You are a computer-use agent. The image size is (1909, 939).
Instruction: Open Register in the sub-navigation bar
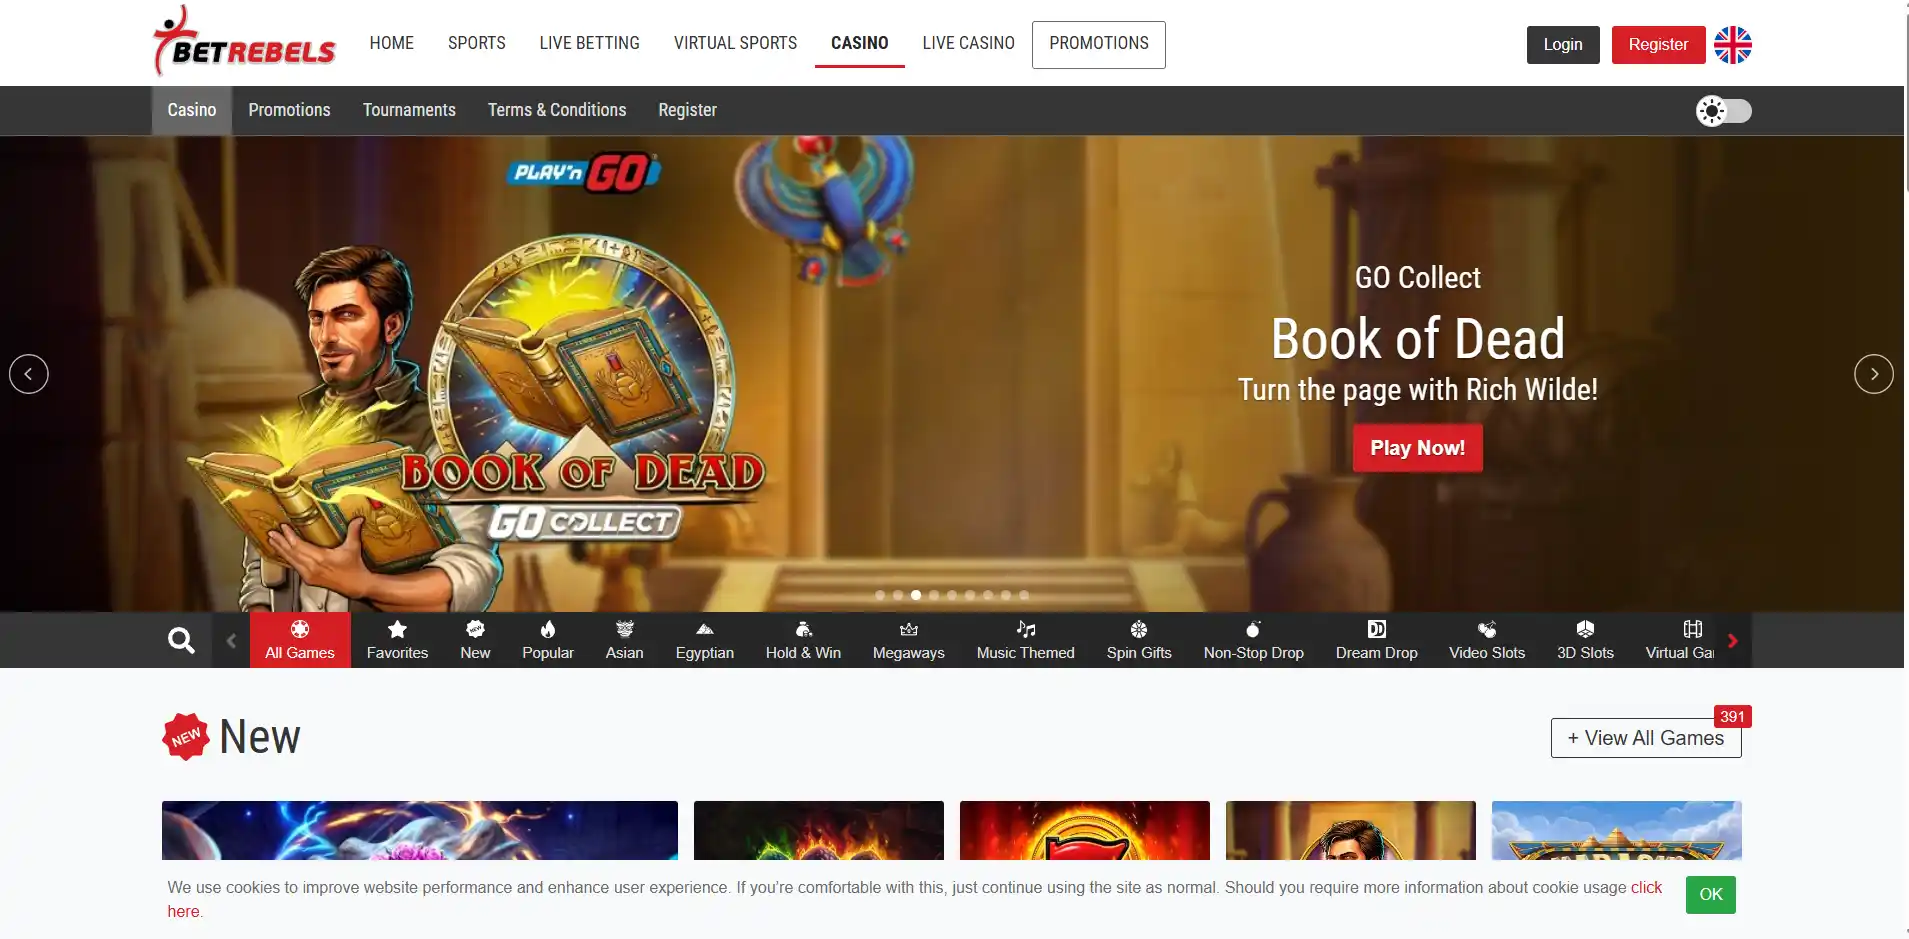[x=688, y=110]
